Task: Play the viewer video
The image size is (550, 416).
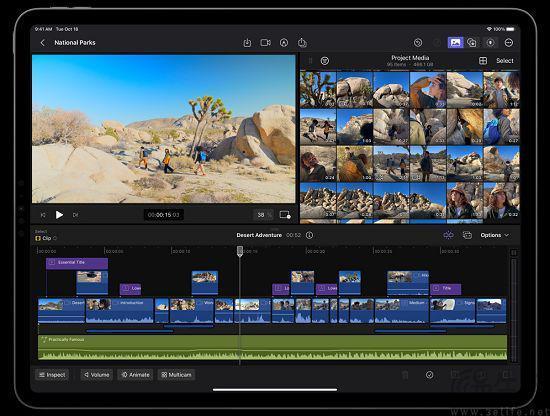Action: pos(60,215)
